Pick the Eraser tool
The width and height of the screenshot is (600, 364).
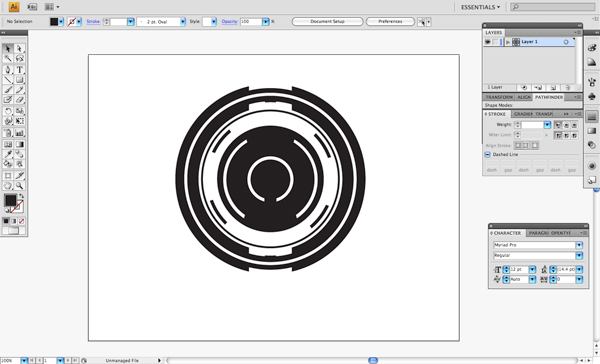pyautogui.click(x=20, y=100)
